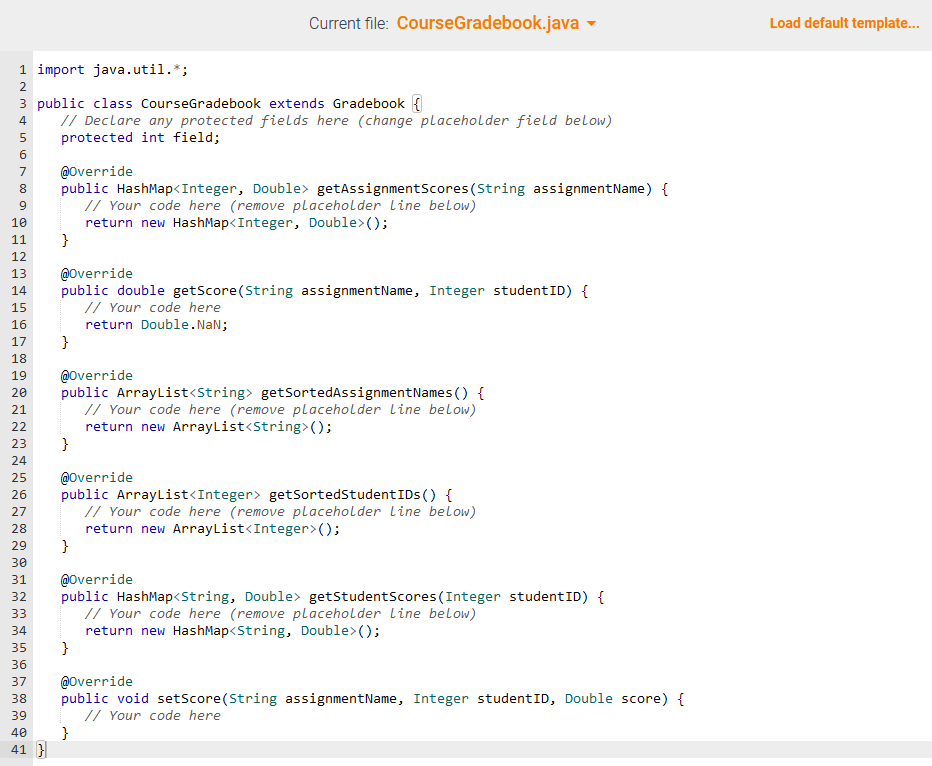Click the Load default template link
932x766 pixels.
click(x=844, y=22)
